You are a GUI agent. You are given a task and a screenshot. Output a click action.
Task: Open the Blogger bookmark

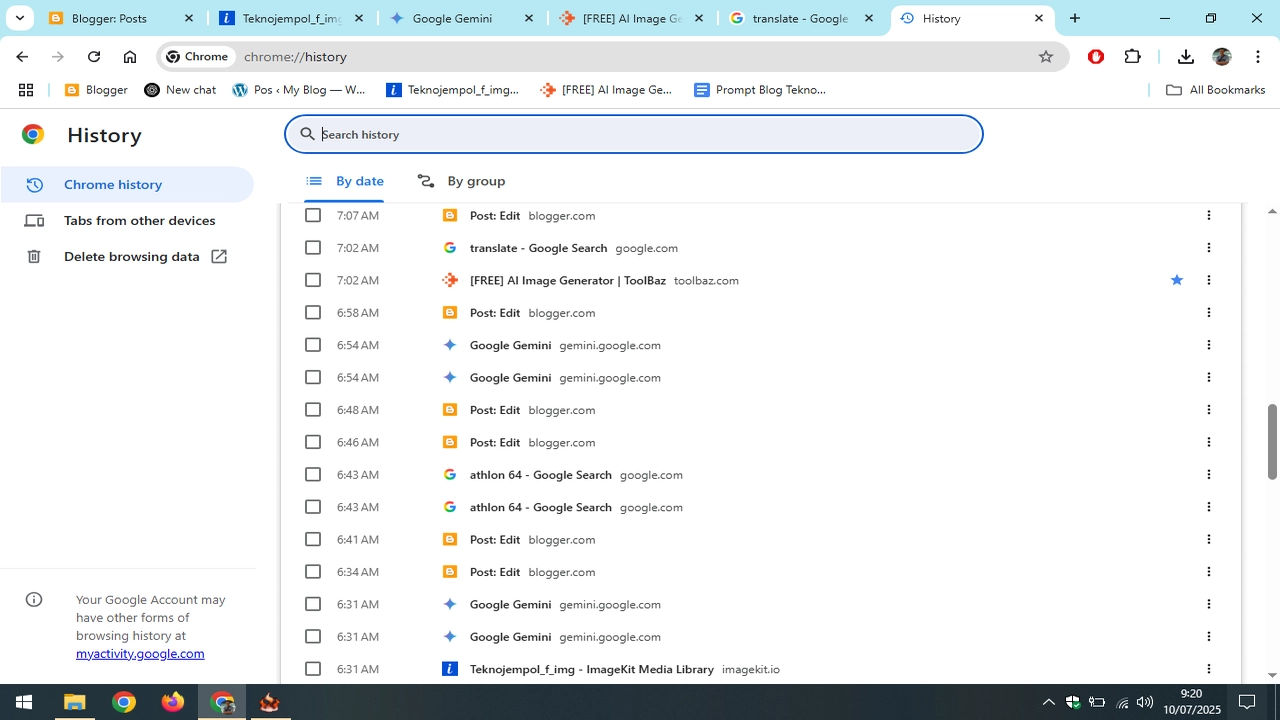[x=96, y=90]
